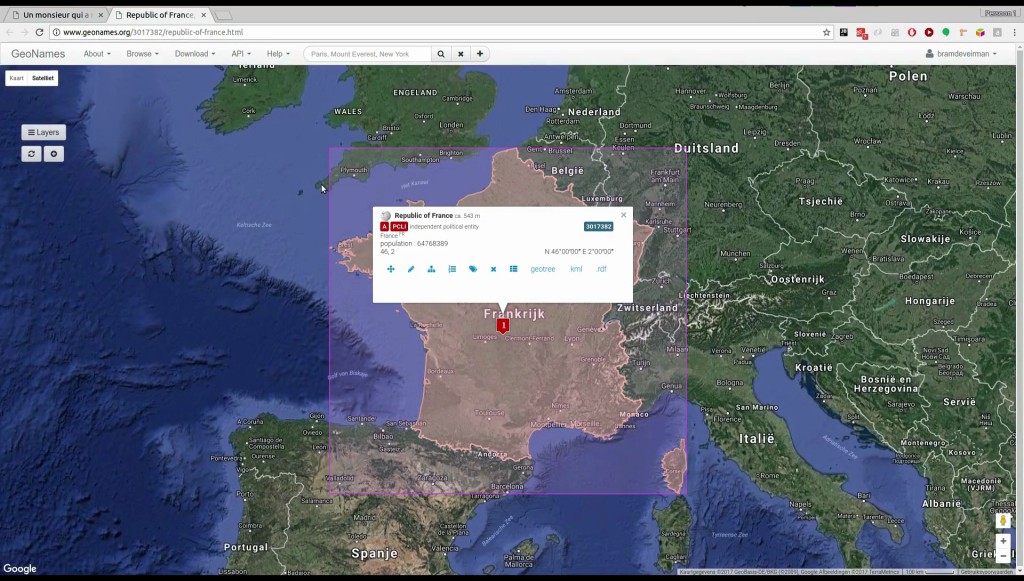
Task: Click the Google logo on the map
Action: [x=20, y=569]
